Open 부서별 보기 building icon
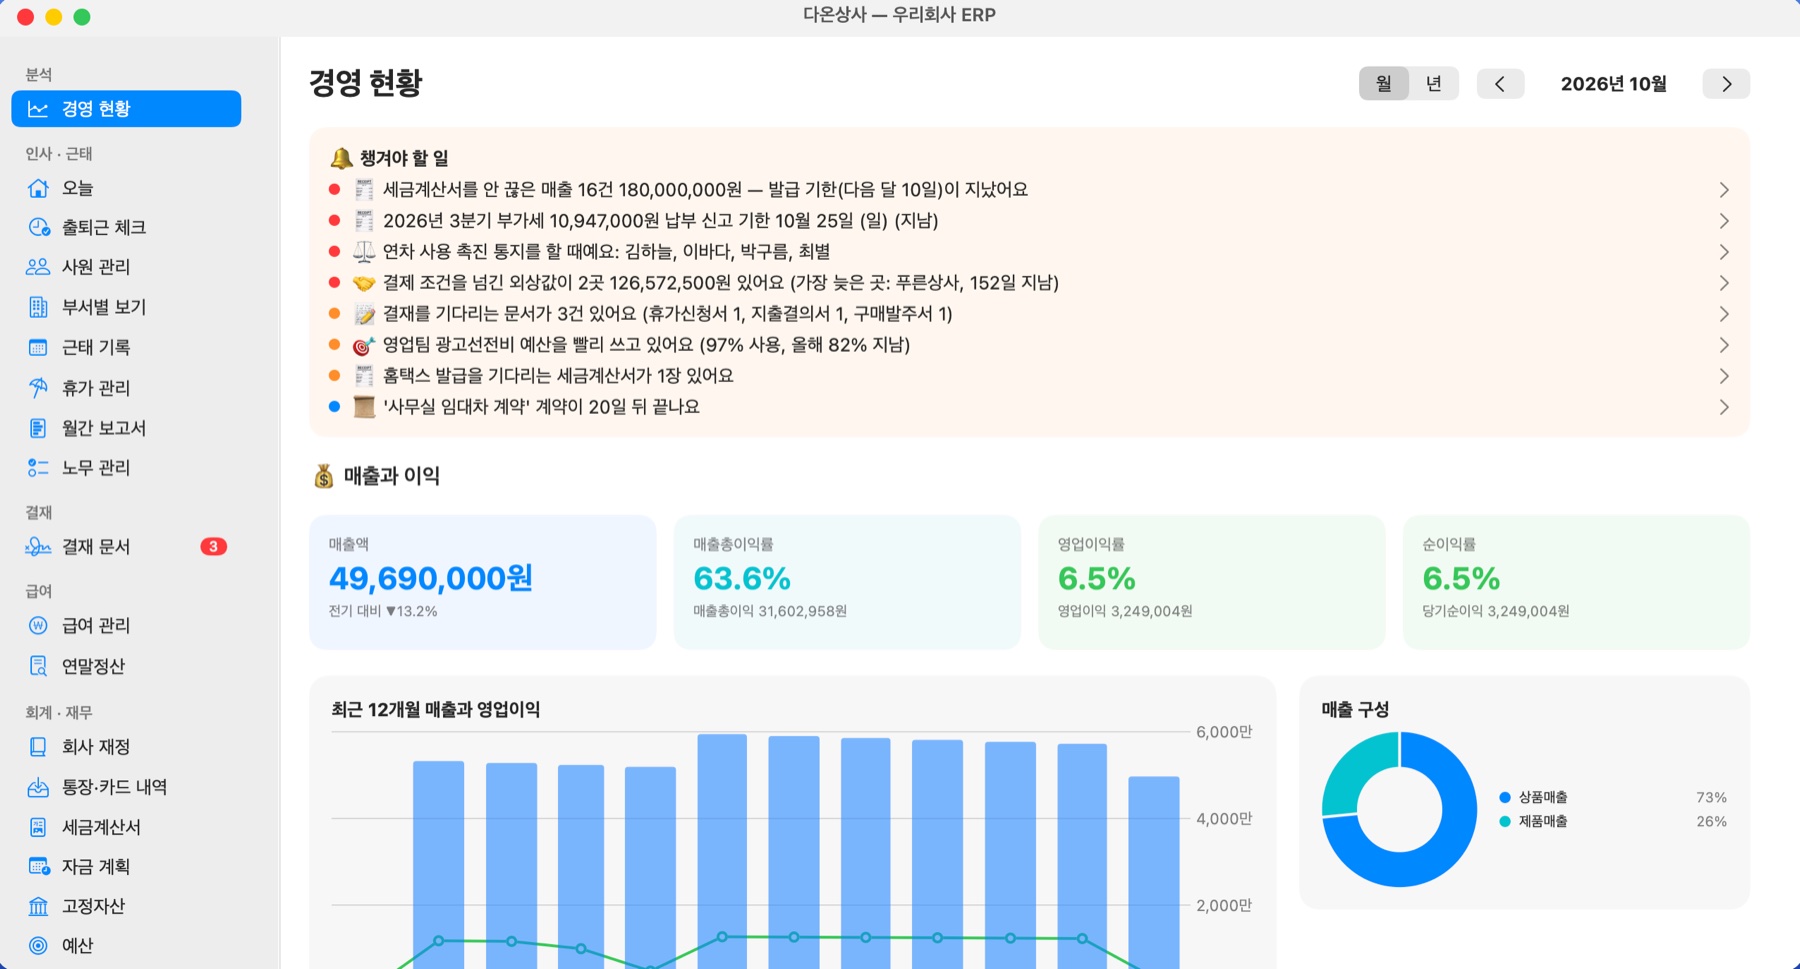The width and height of the screenshot is (1800, 969). [x=38, y=307]
